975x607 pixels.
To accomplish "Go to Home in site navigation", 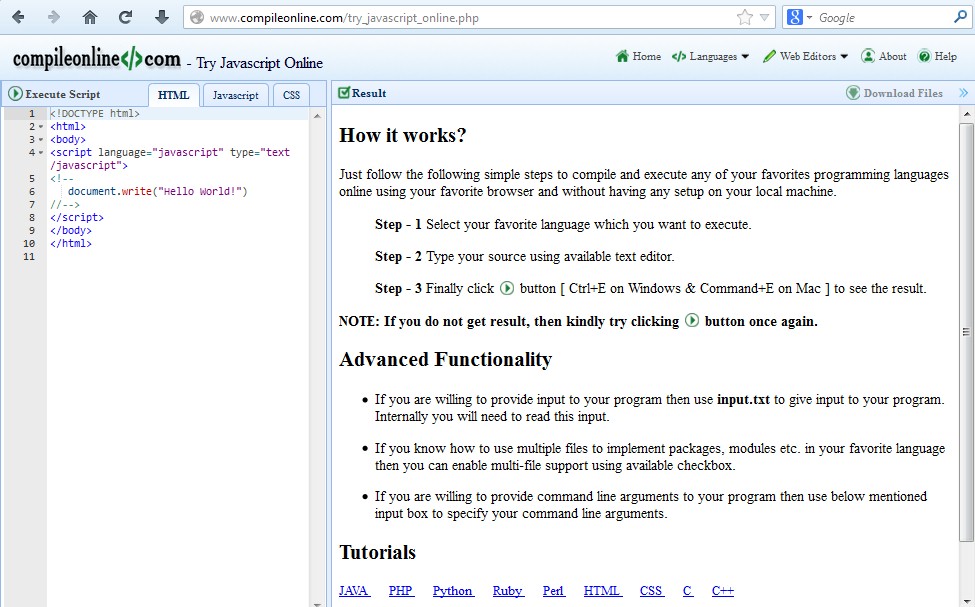I will coord(639,56).
